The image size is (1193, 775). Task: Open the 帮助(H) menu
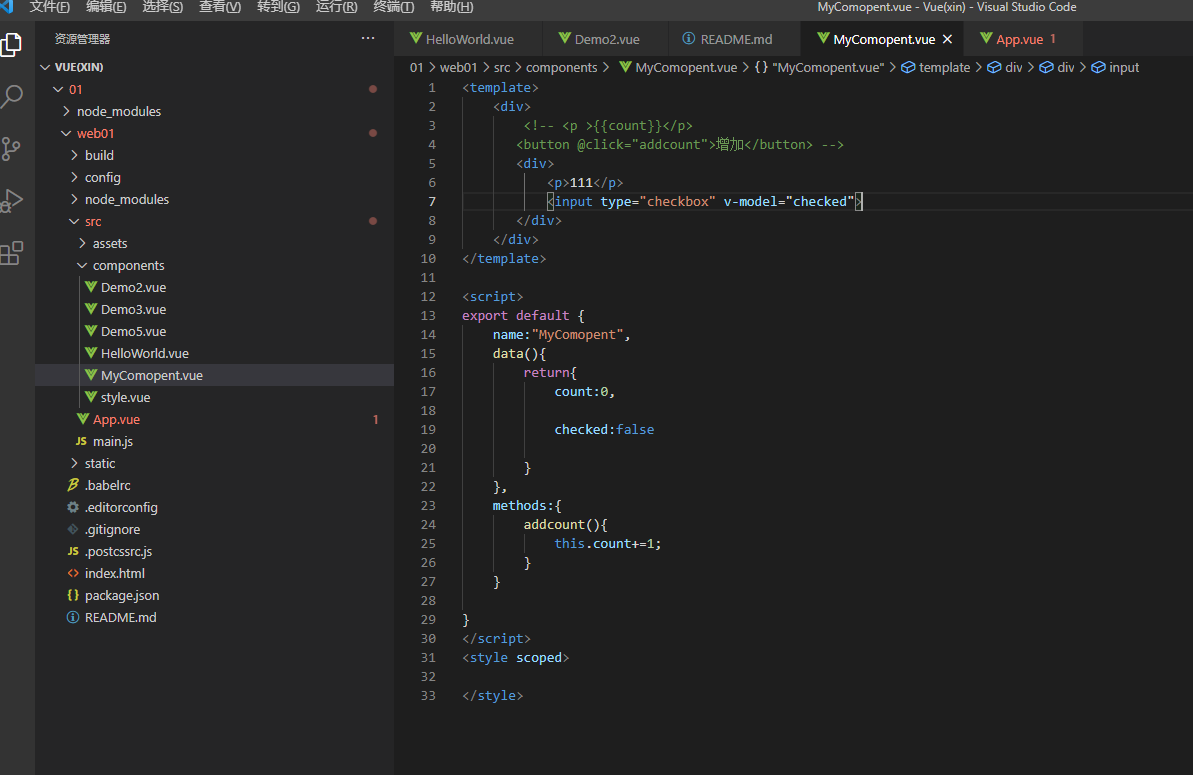(x=451, y=7)
